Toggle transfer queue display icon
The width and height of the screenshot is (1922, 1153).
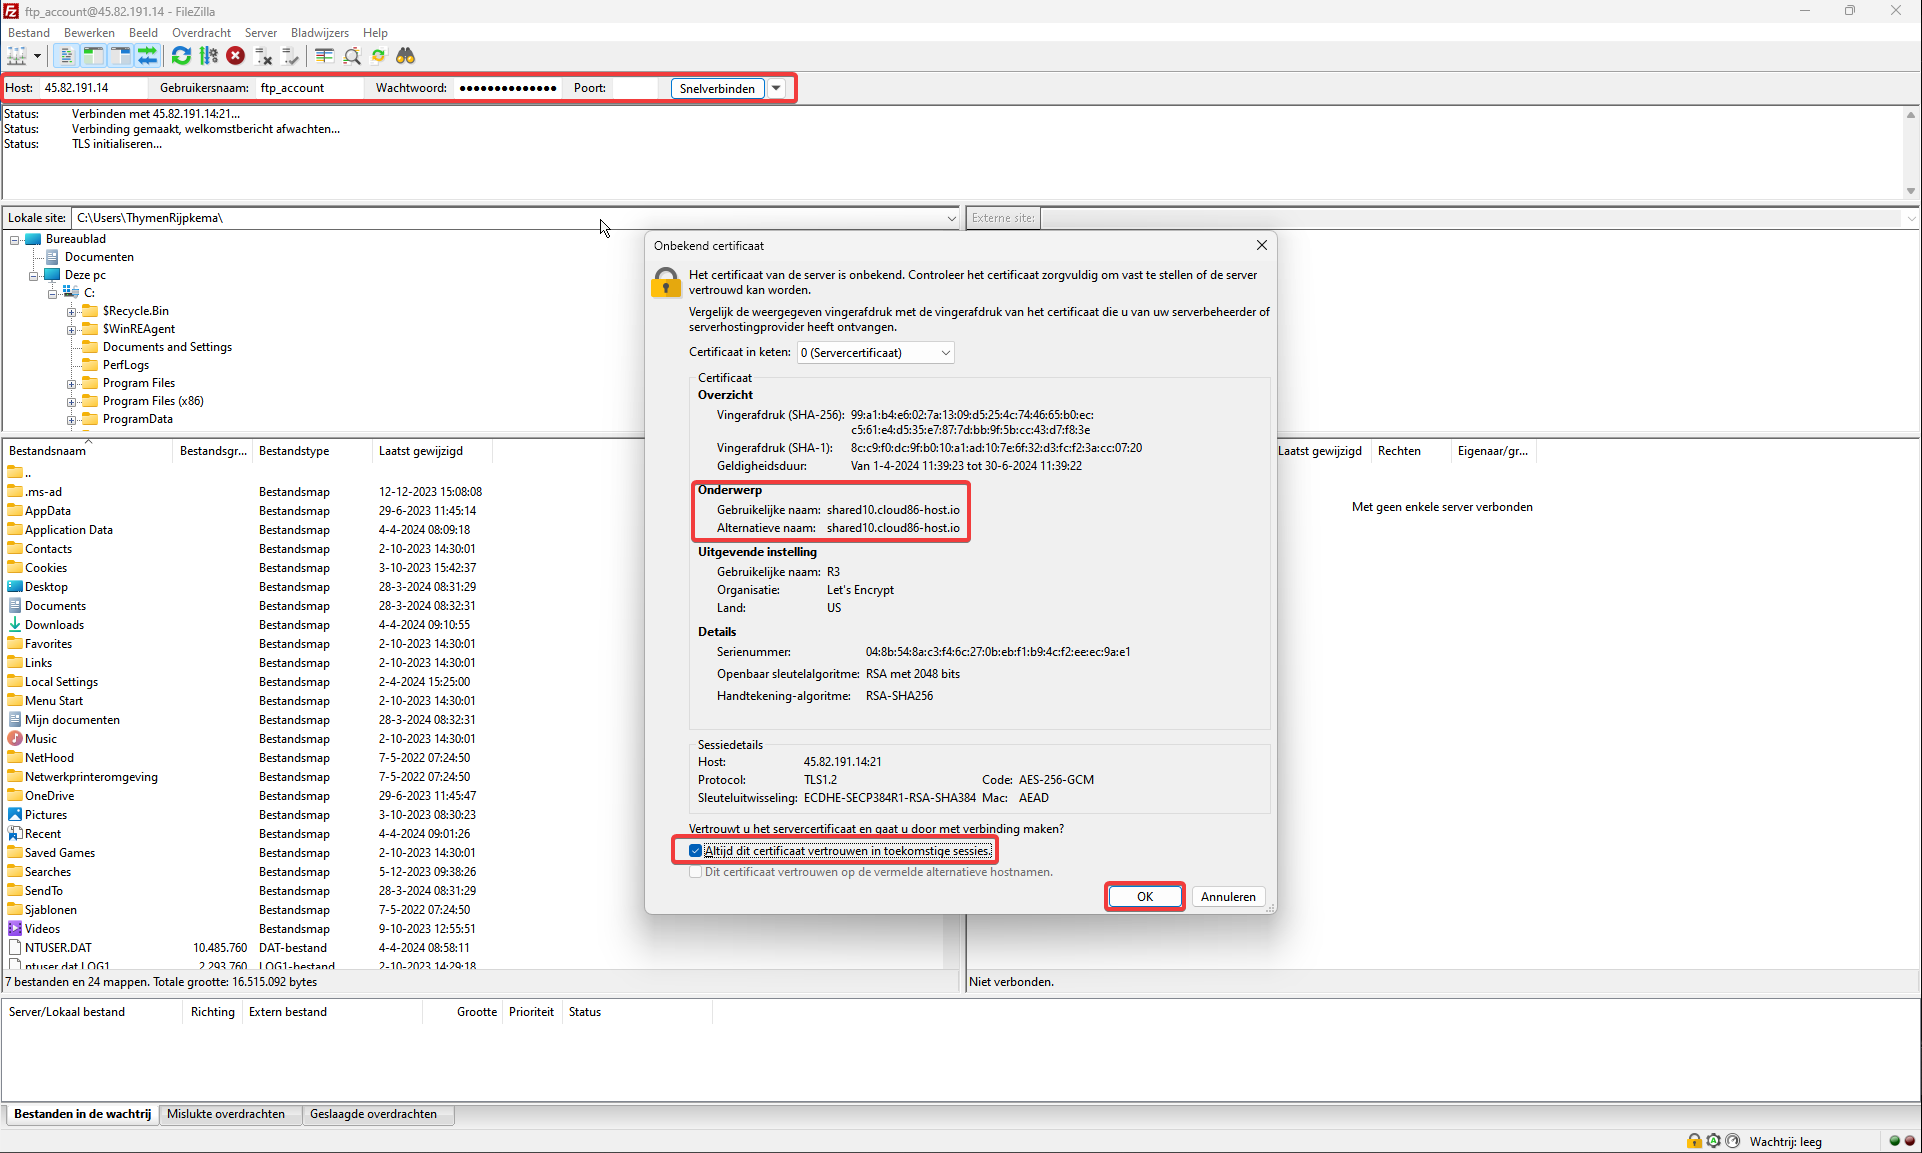pos(147,56)
